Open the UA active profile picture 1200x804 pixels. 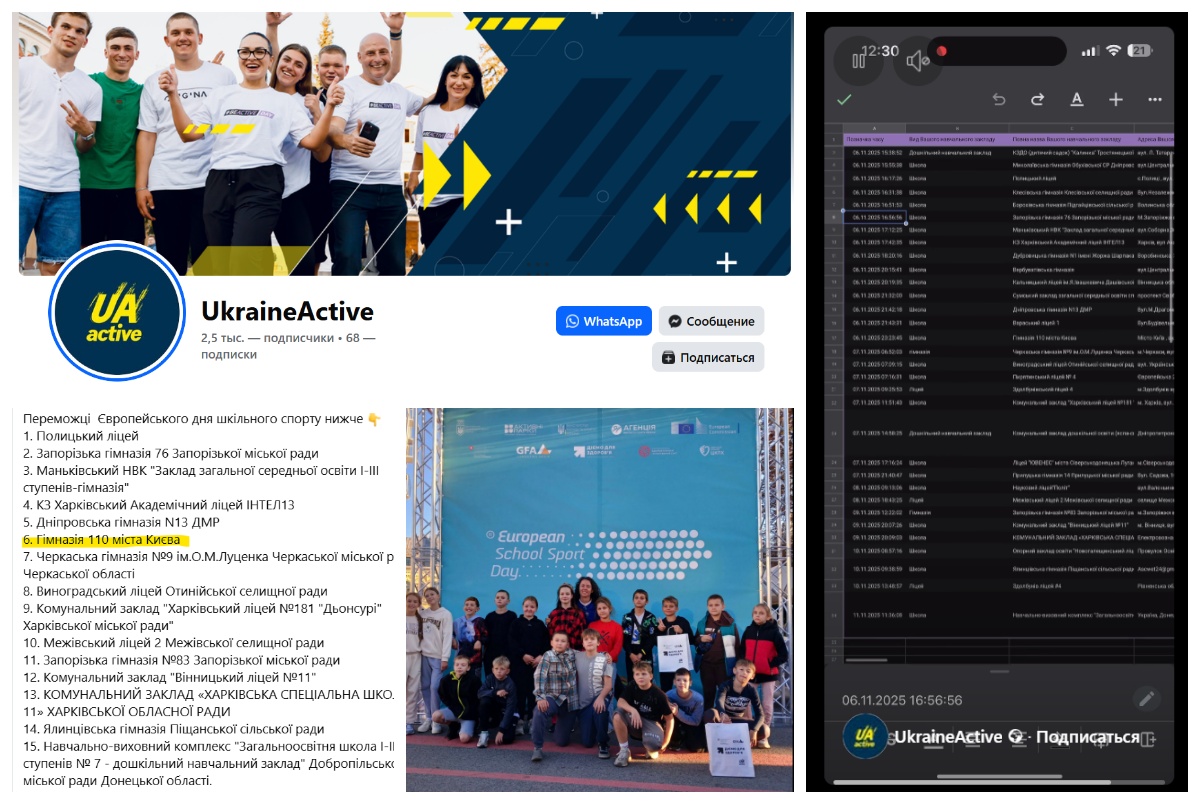pos(117,312)
